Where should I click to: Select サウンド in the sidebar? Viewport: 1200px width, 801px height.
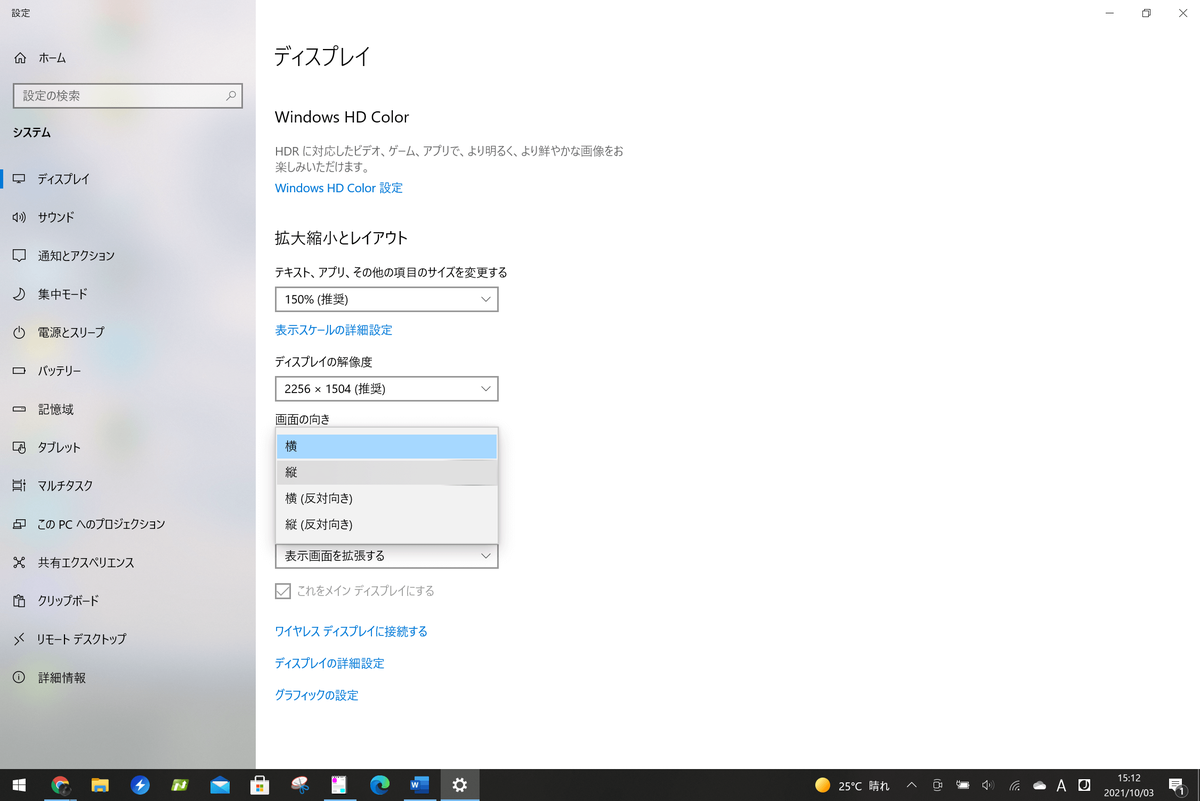62,217
